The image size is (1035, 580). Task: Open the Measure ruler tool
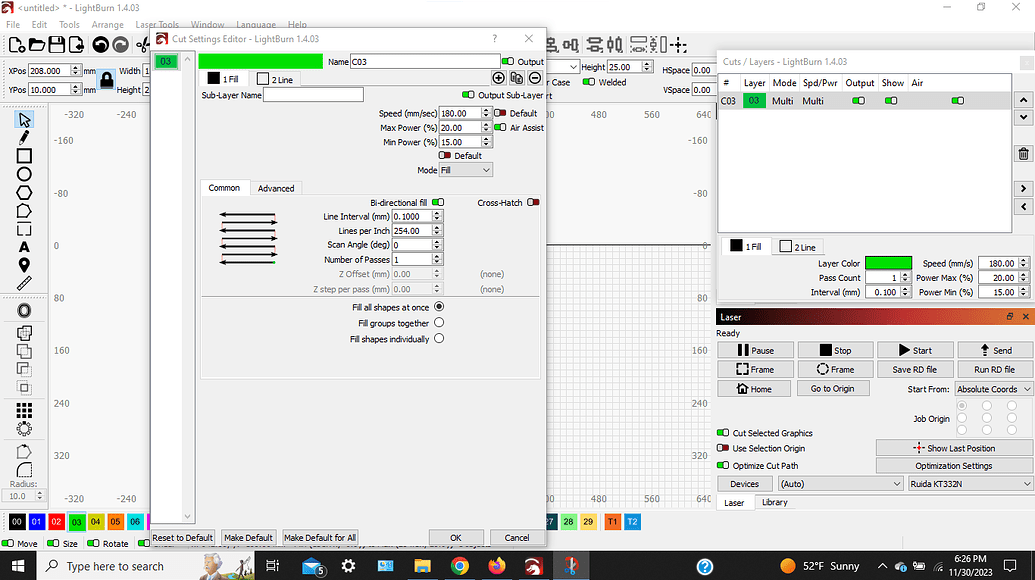click(x=24, y=284)
